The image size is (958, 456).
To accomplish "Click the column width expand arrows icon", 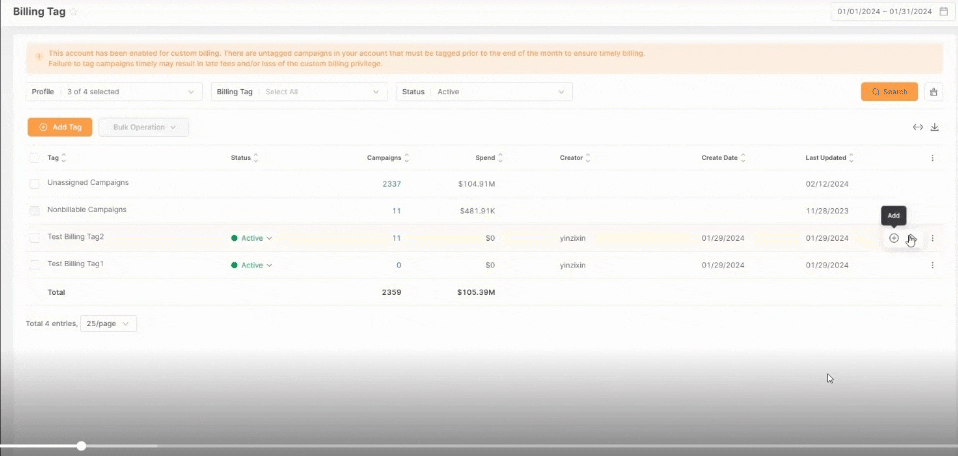I will [917, 127].
